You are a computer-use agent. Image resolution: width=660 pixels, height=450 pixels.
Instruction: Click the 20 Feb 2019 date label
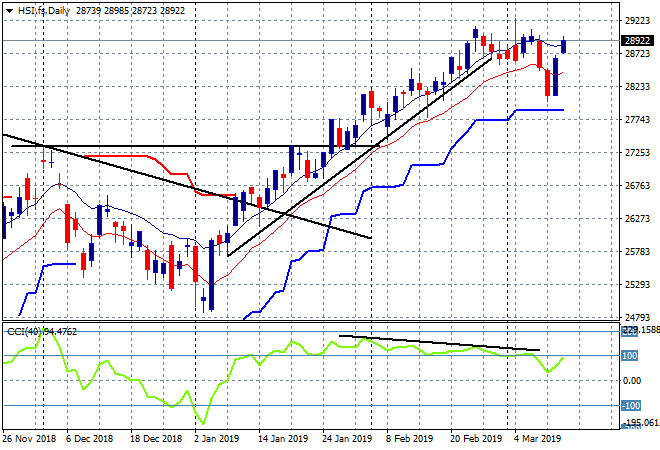pyautogui.click(x=476, y=439)
